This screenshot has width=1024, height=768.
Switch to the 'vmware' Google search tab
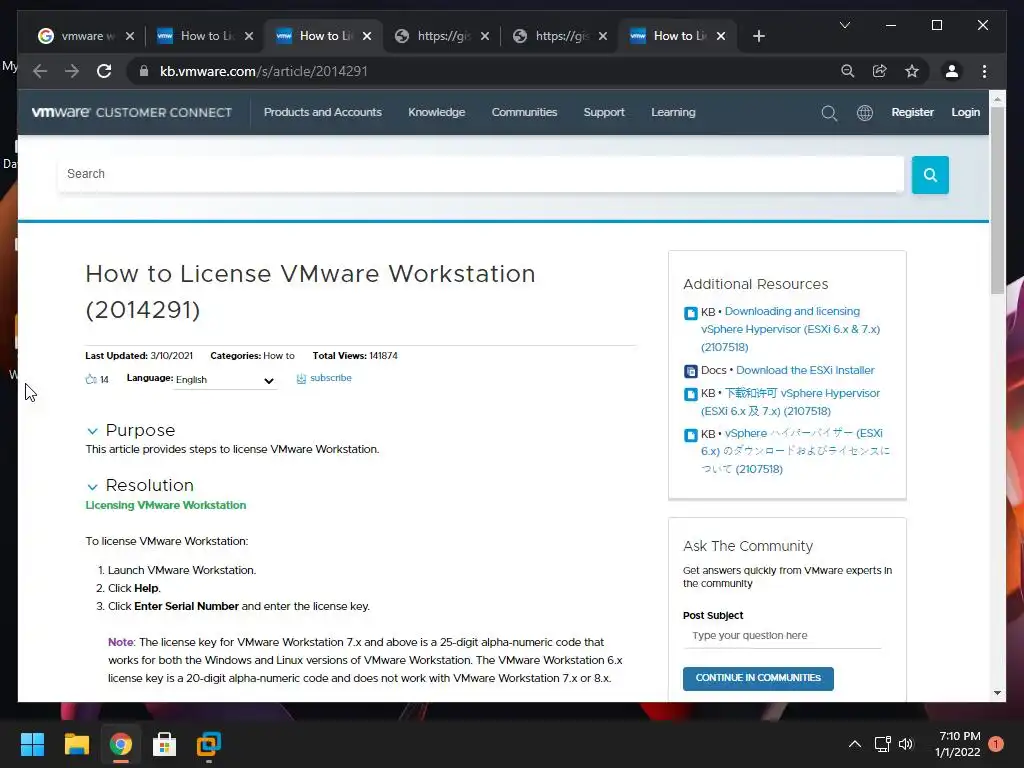[86, 36]
